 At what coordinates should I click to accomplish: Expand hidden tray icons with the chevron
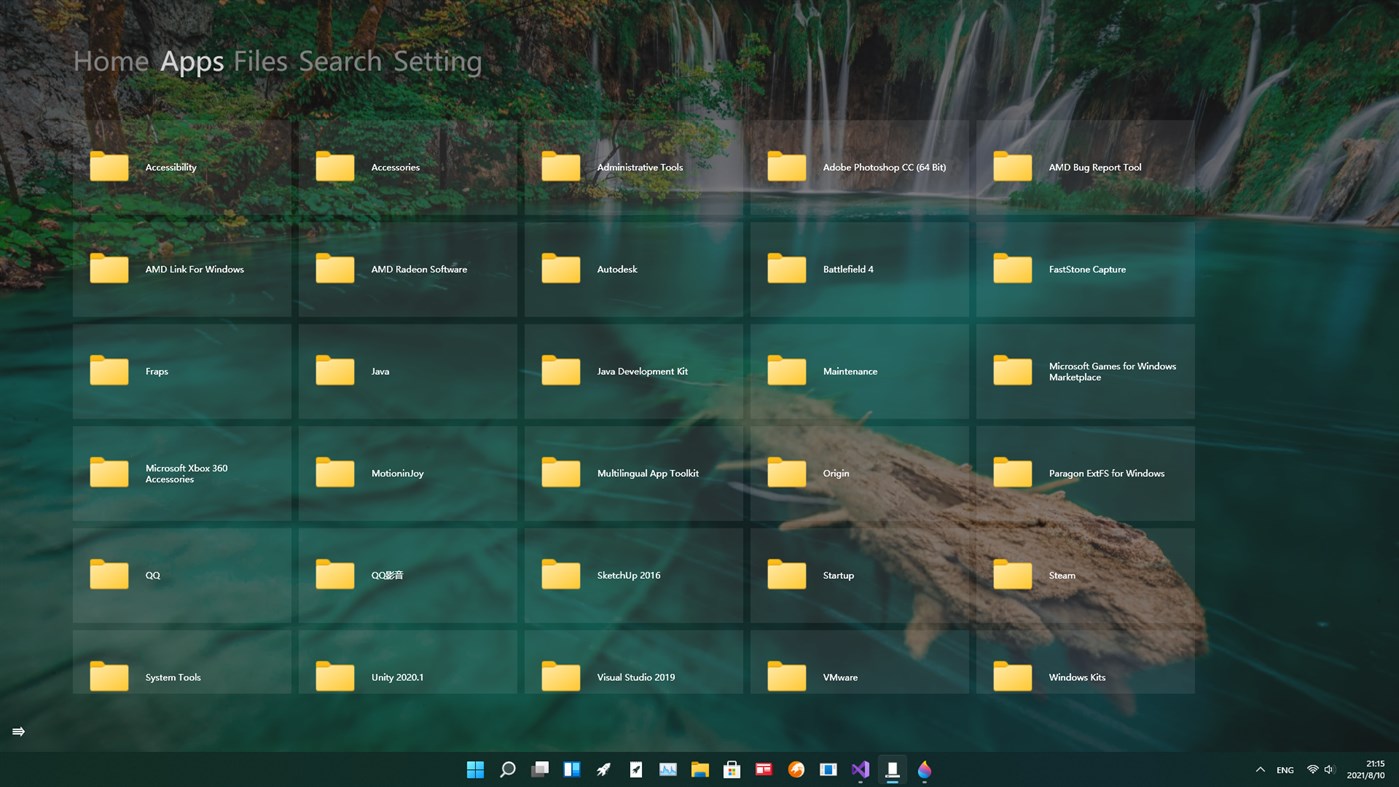[x=1259, y=769]
